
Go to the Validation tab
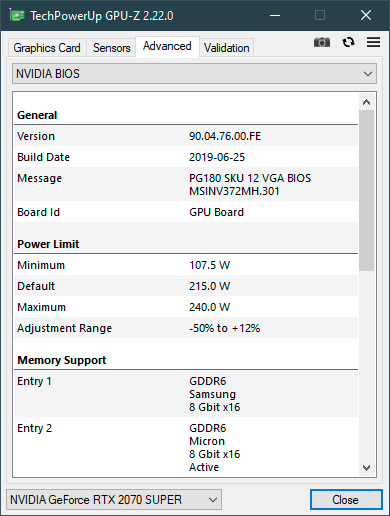coord(227,48)
